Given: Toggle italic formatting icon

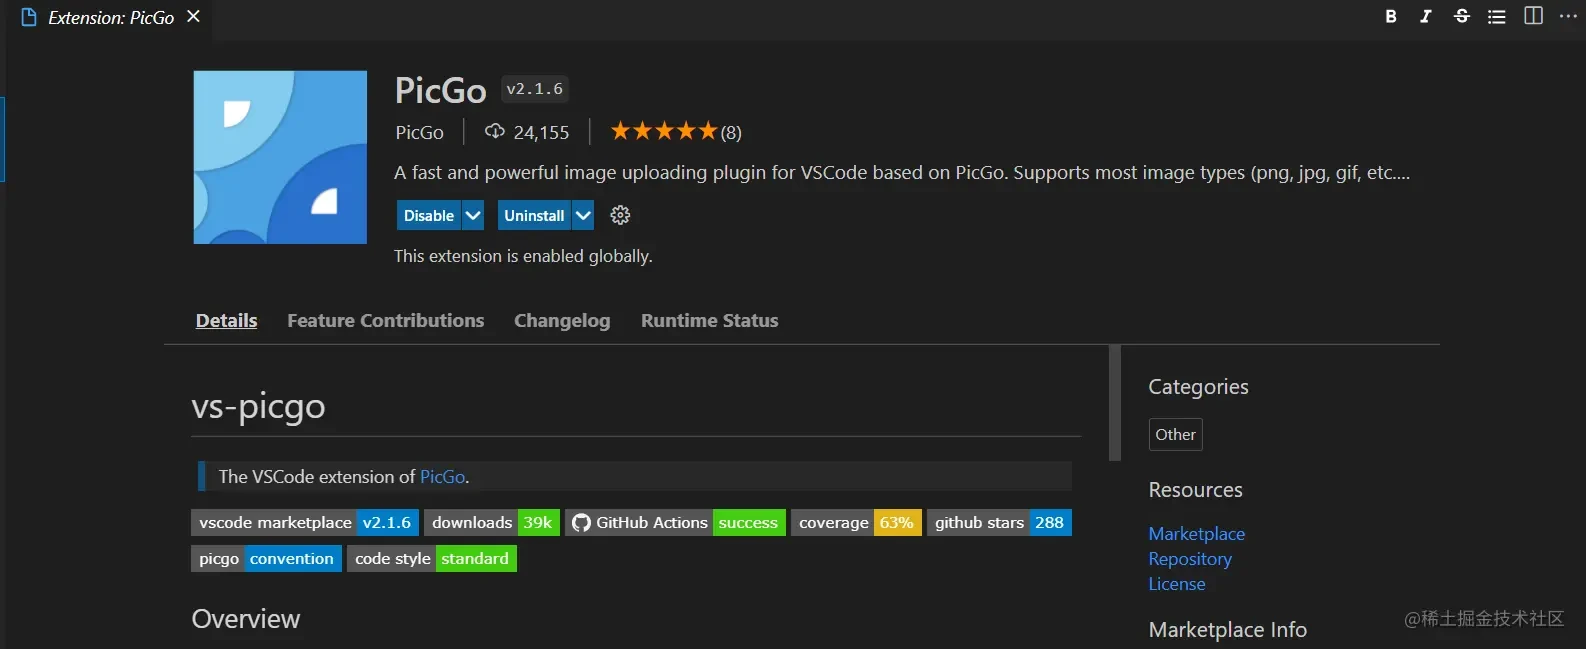Looking at the screenshot, I should [x=1426, y=16].
